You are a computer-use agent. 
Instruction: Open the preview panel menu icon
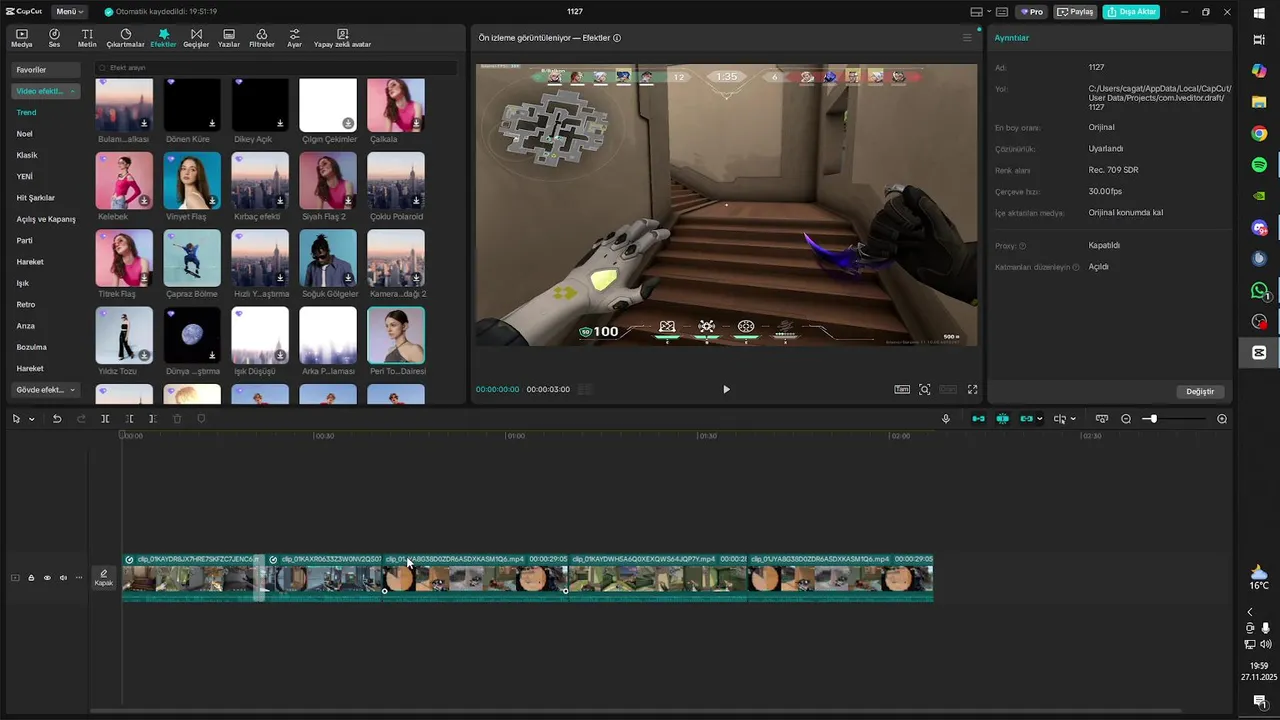pos(967,38)
